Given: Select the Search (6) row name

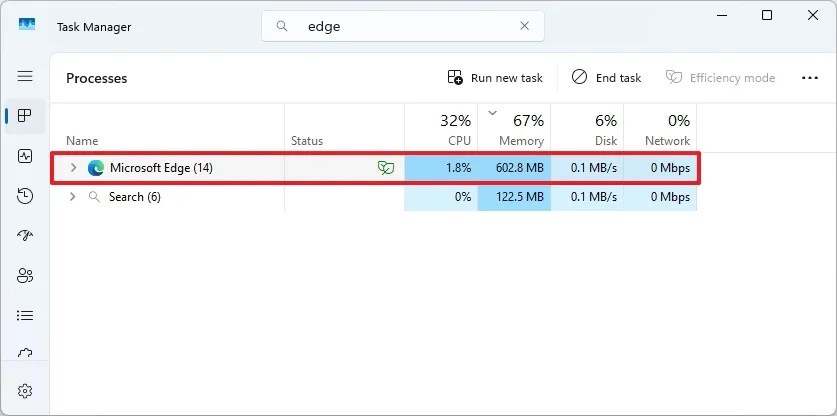Looking at the screenshot, I should (x=135, y=197).
